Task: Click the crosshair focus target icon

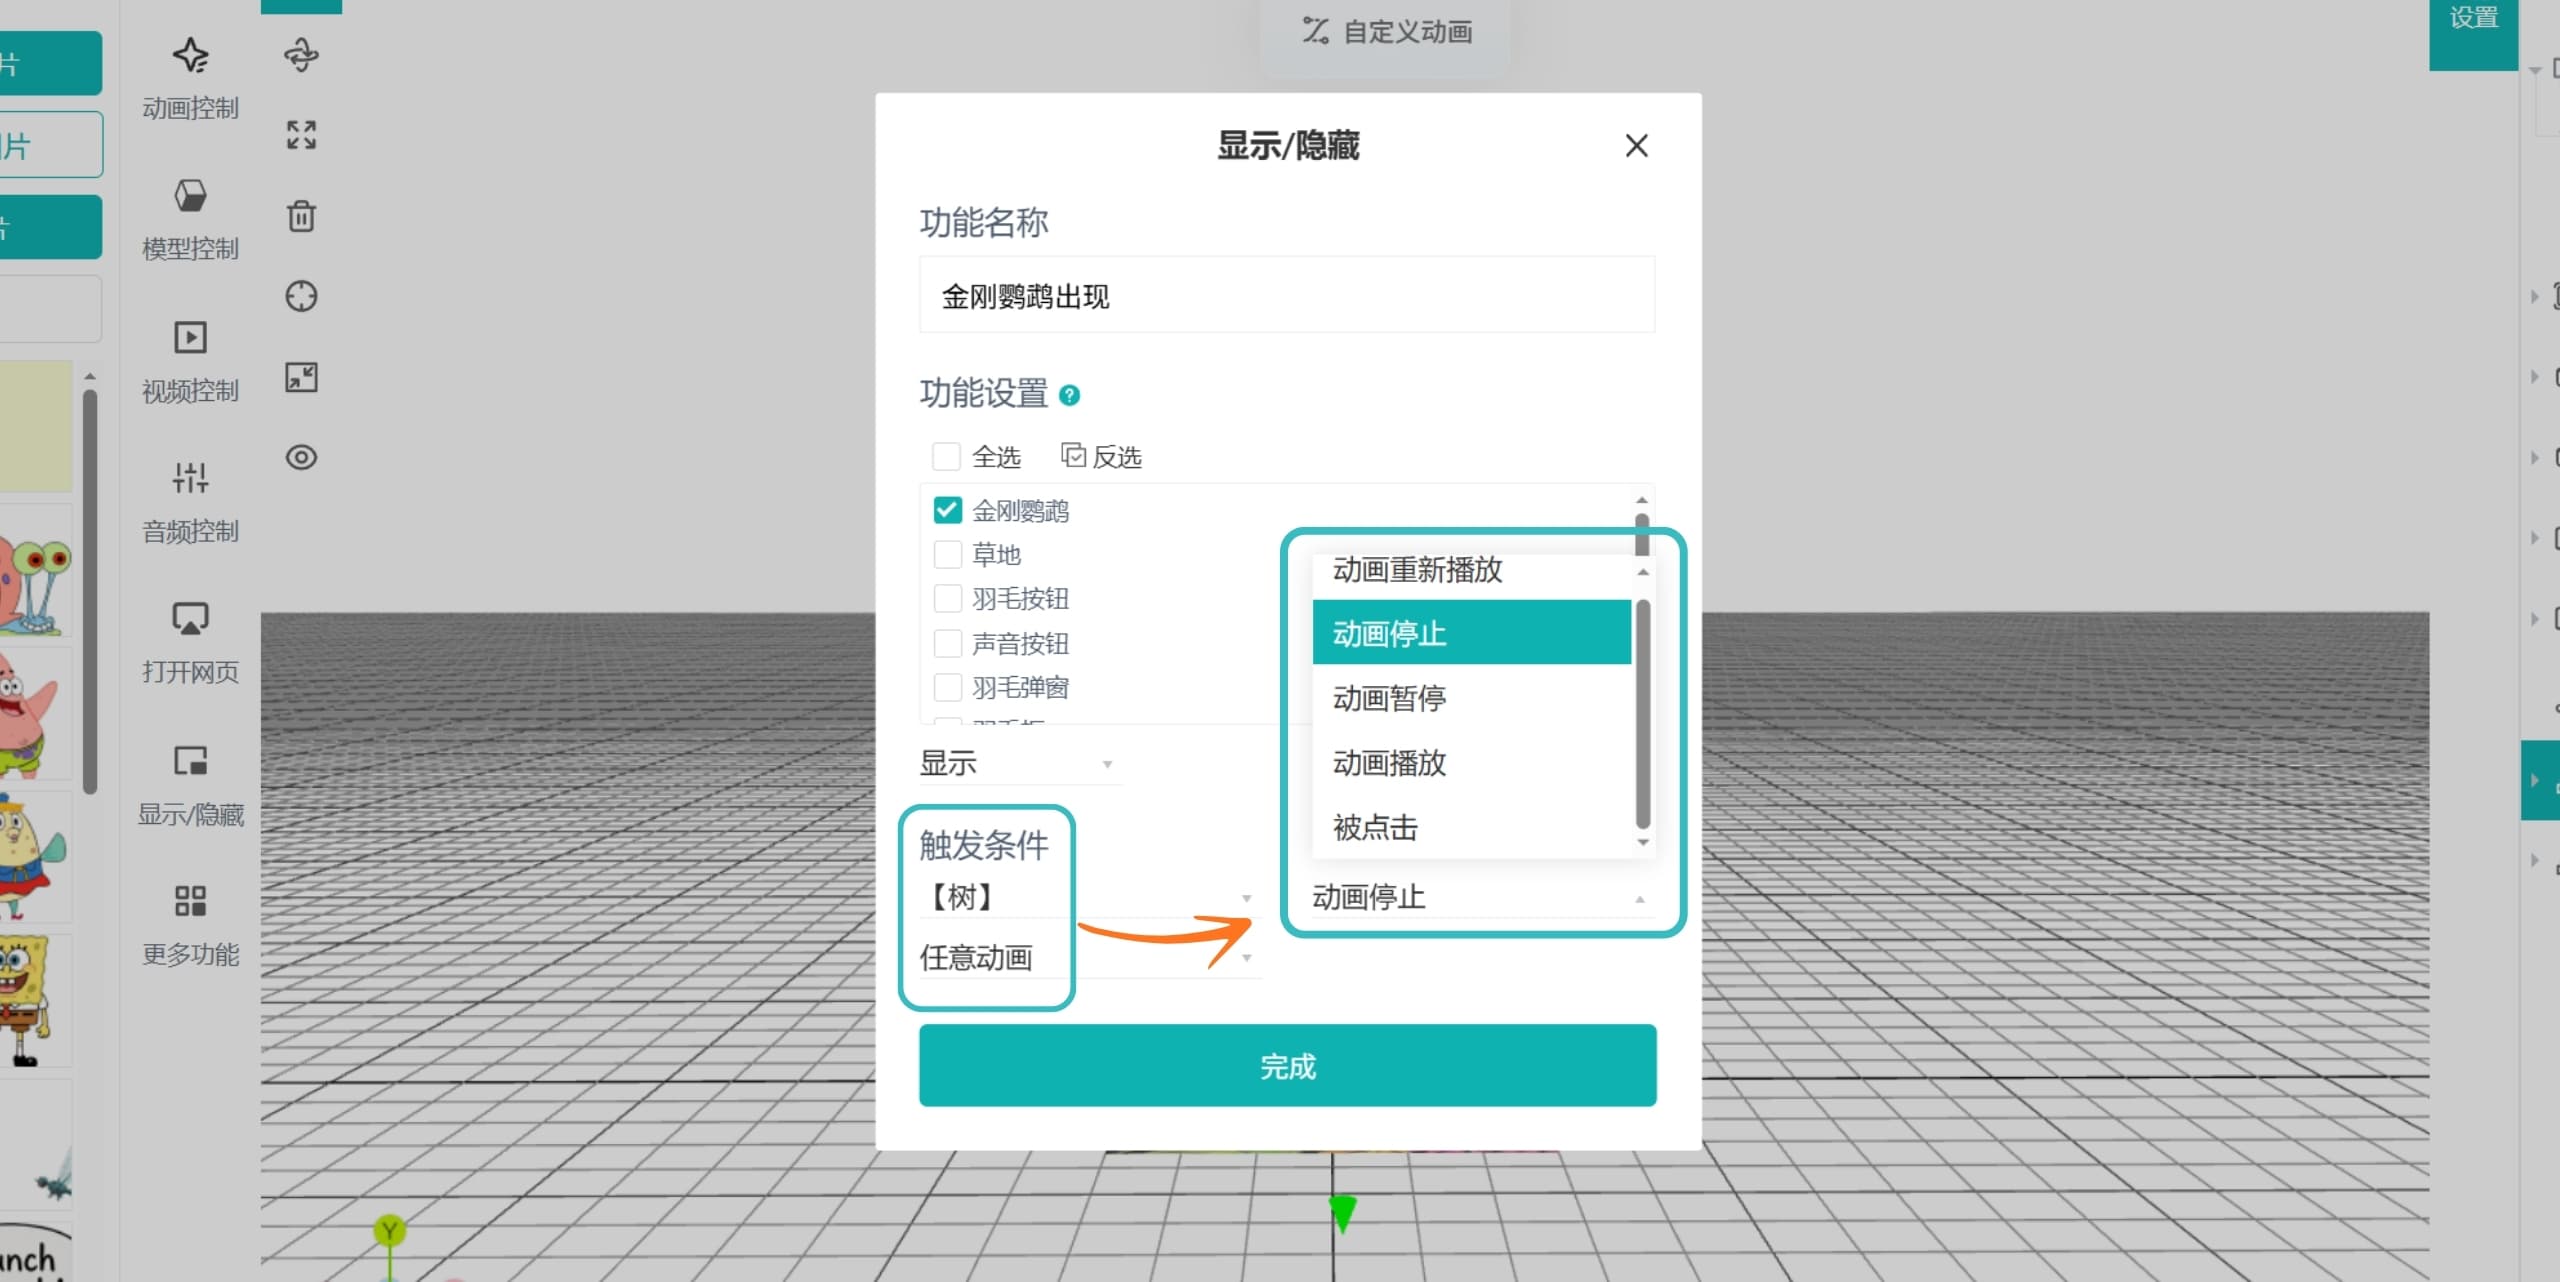Action: tap(301, 296)
